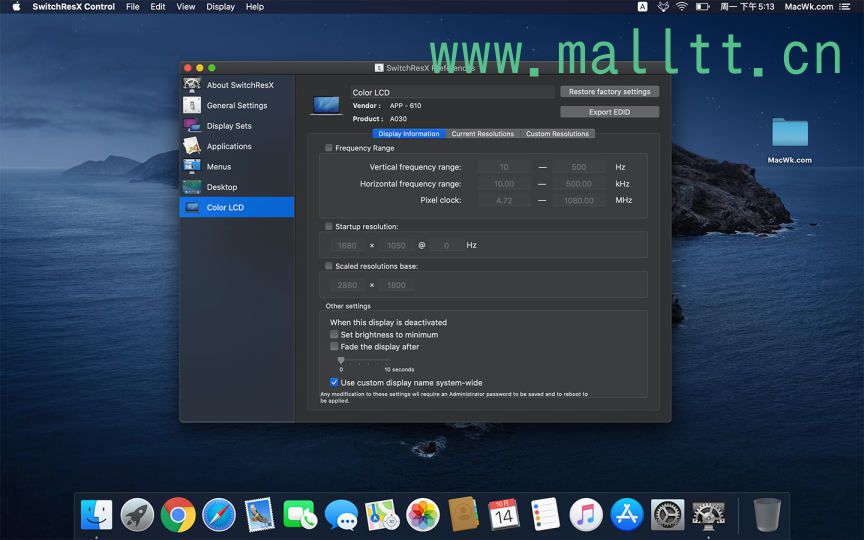
Task: Click battery icon in menu bar
Action: [703, 7]
